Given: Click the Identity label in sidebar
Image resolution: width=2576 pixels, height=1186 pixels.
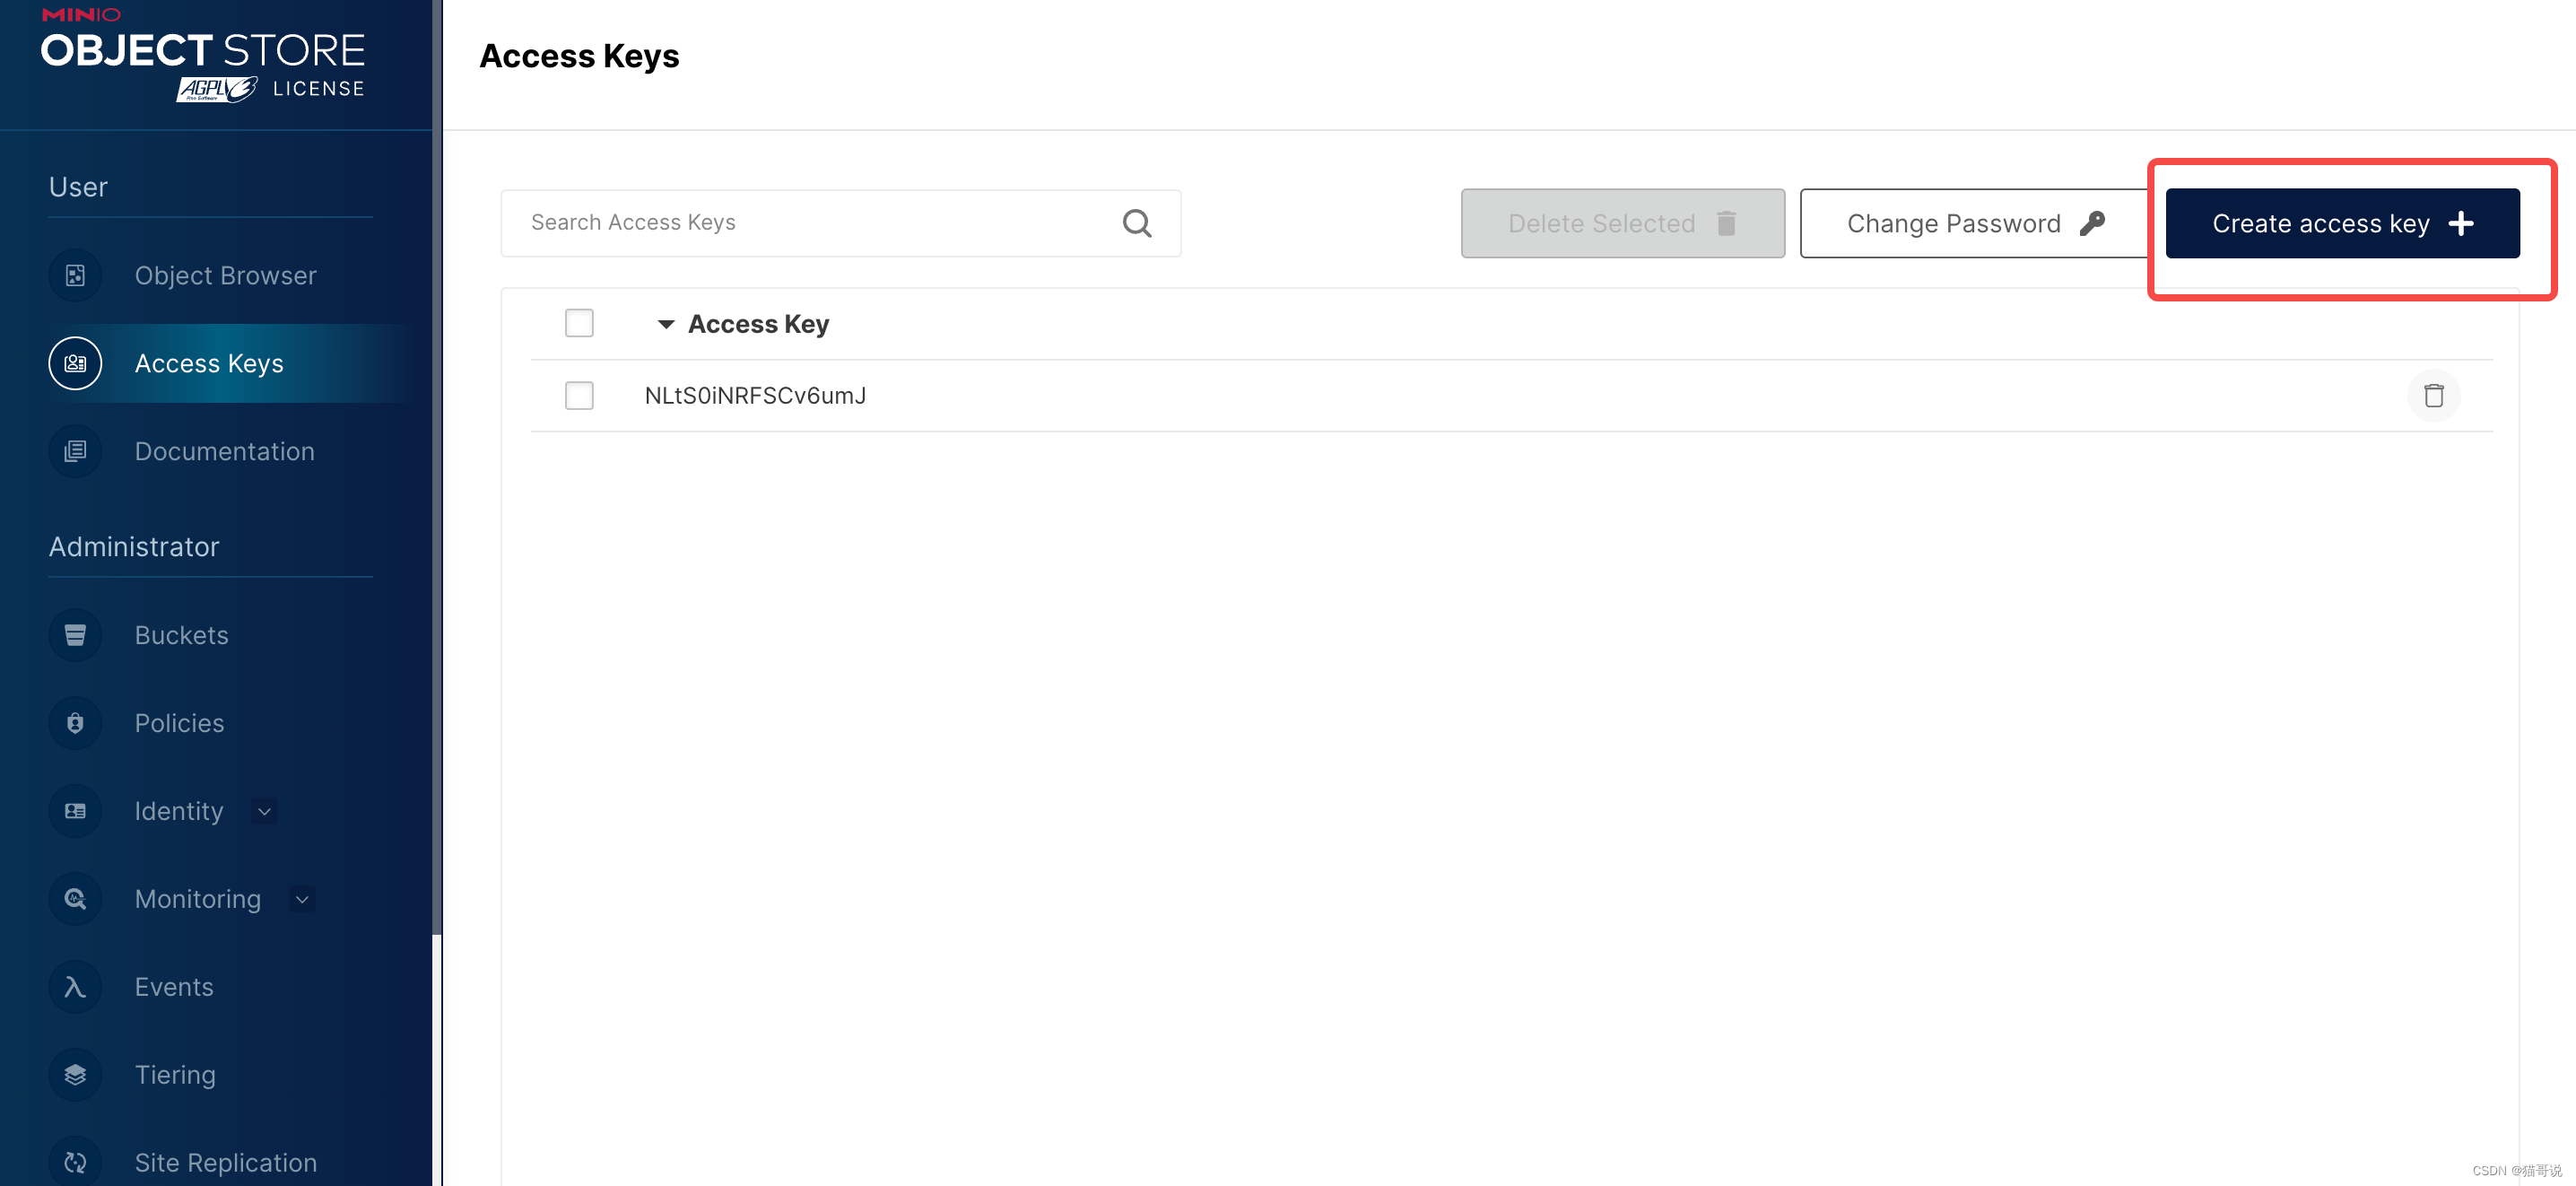Looking at the screenshot, I should coord(179,811).
